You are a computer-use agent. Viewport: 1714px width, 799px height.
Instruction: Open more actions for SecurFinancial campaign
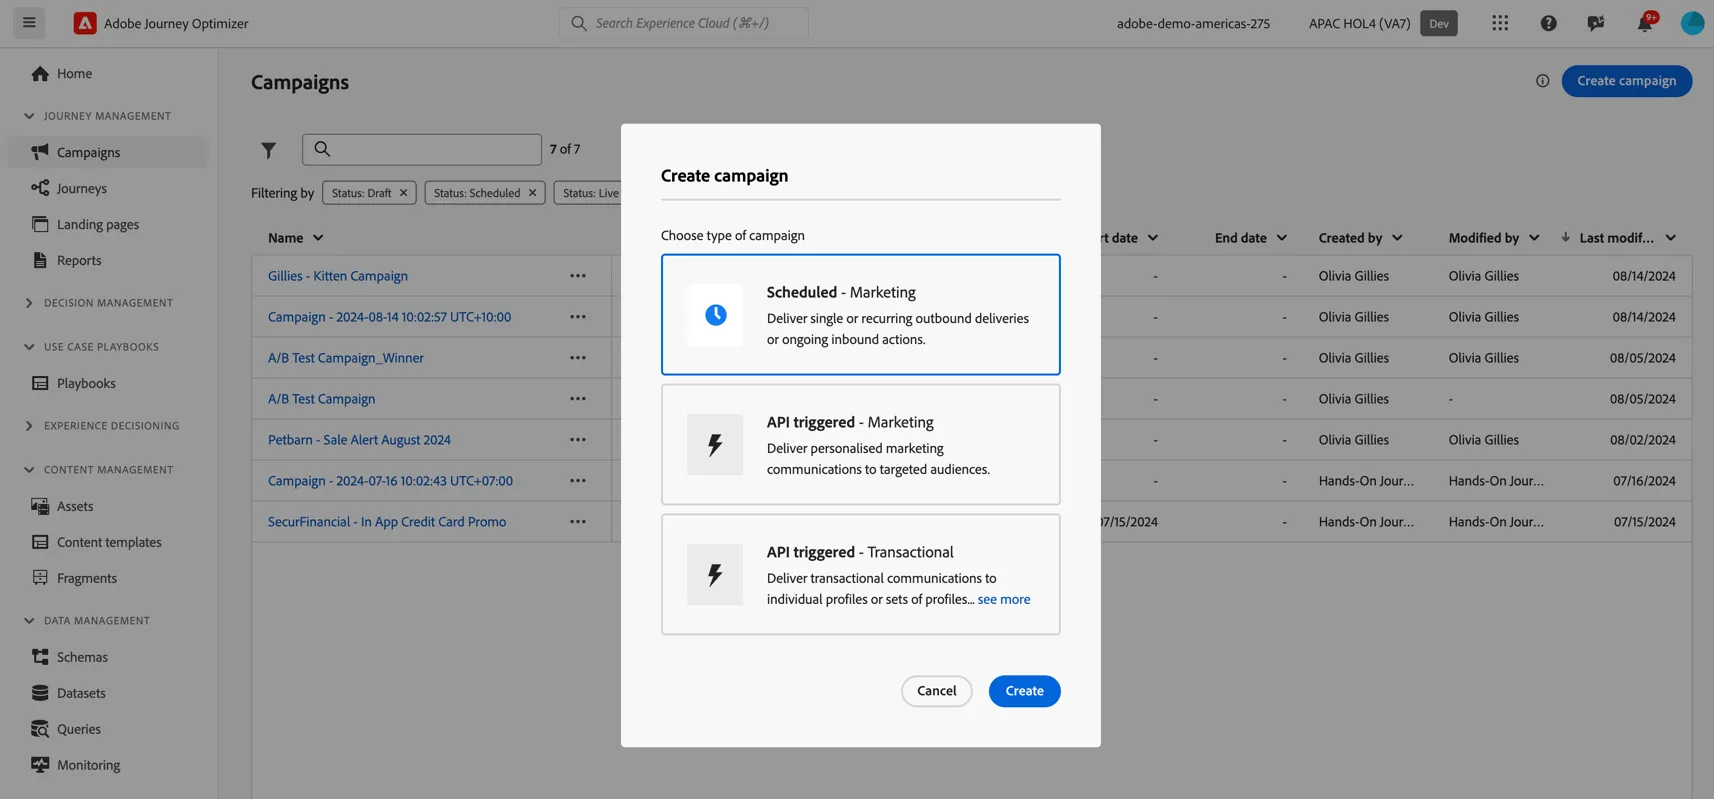point(578,522)
